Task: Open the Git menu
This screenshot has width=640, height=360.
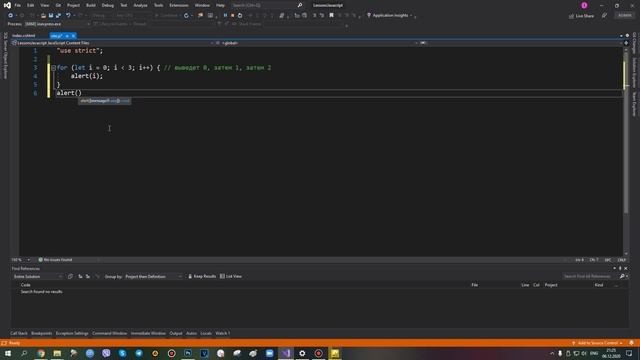Action: click(58, 5)
